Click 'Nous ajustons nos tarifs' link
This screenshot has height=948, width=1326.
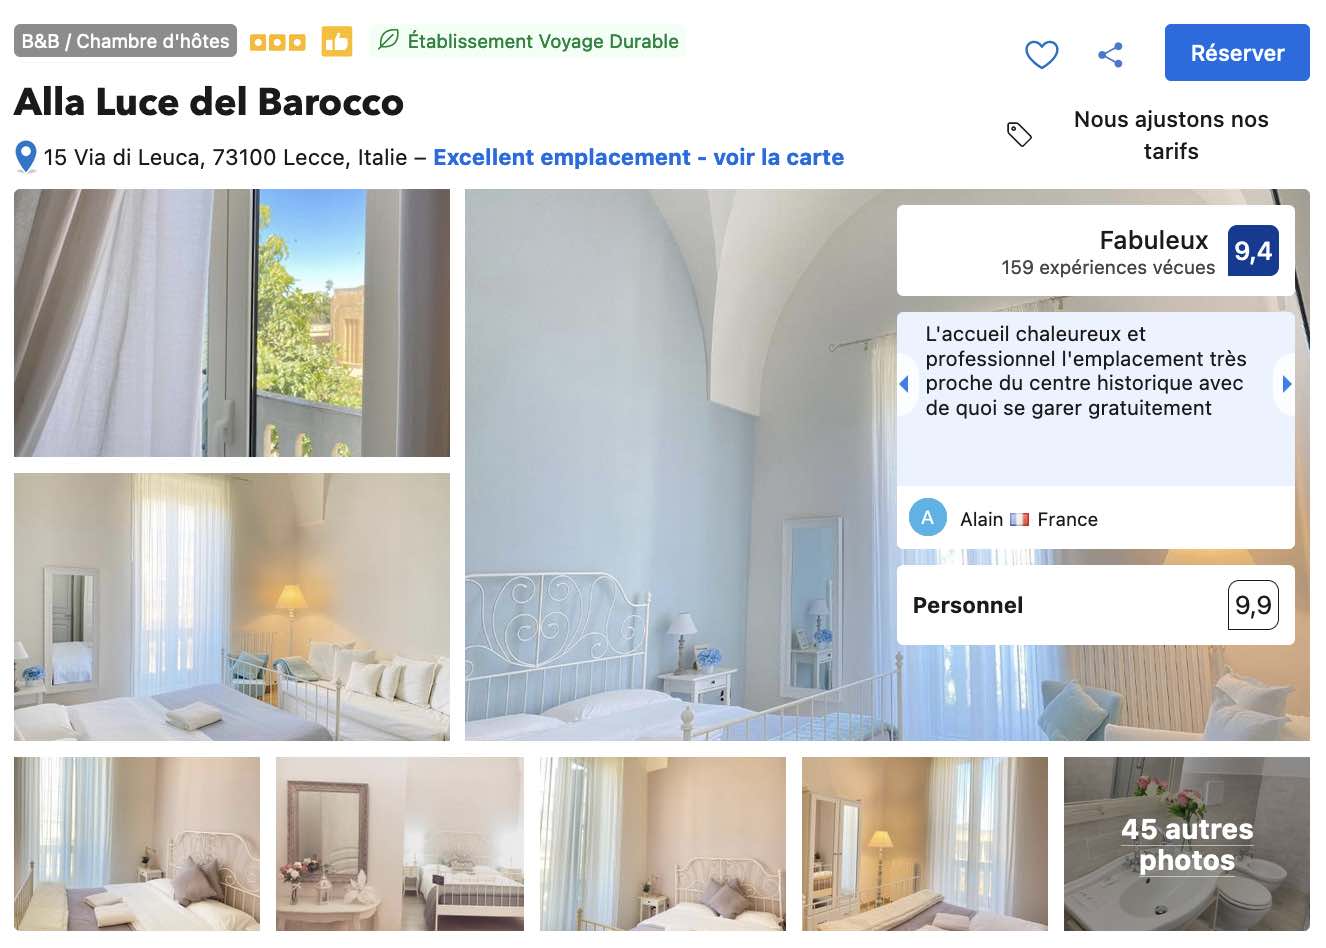tap(1171, 135)
